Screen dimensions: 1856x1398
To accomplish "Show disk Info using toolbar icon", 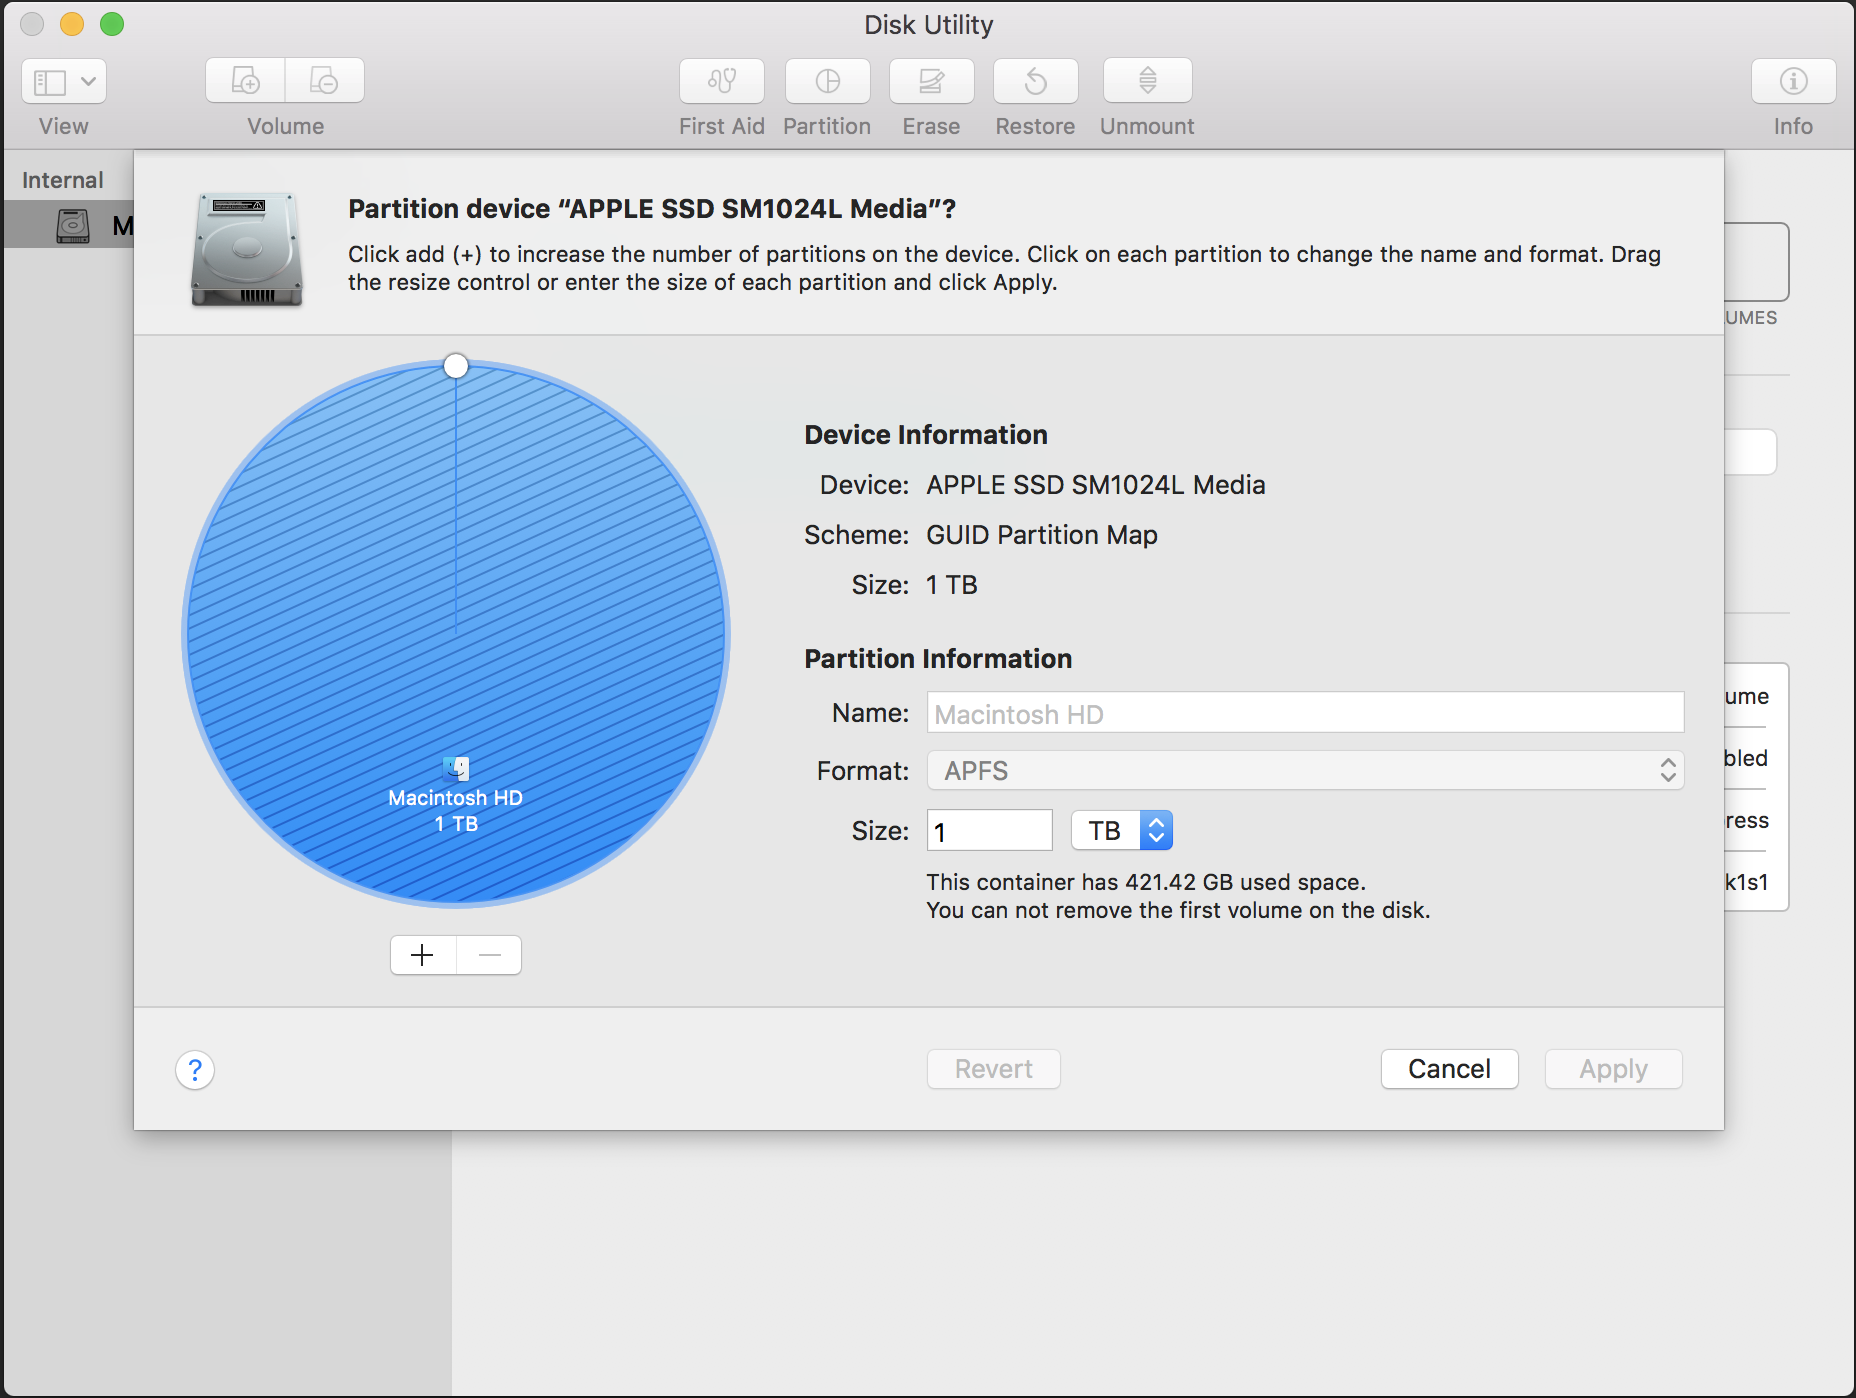I will click(1792, 81).
